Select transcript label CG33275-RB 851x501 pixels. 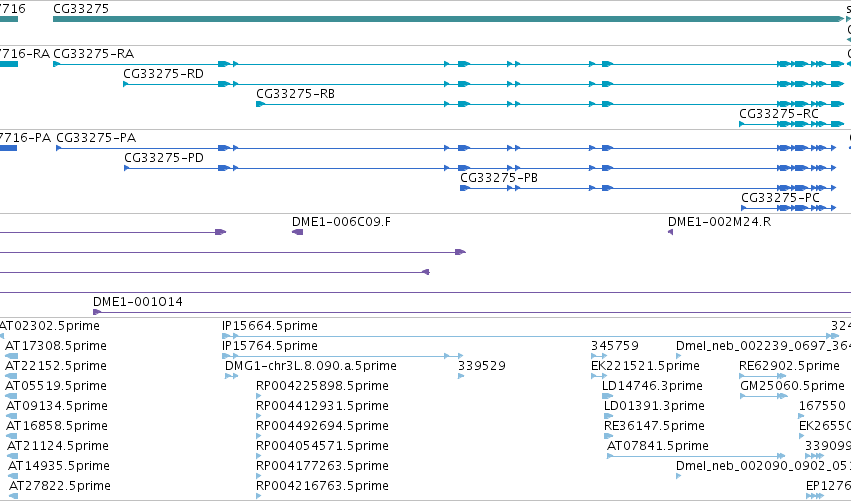(x=295, y=94)
